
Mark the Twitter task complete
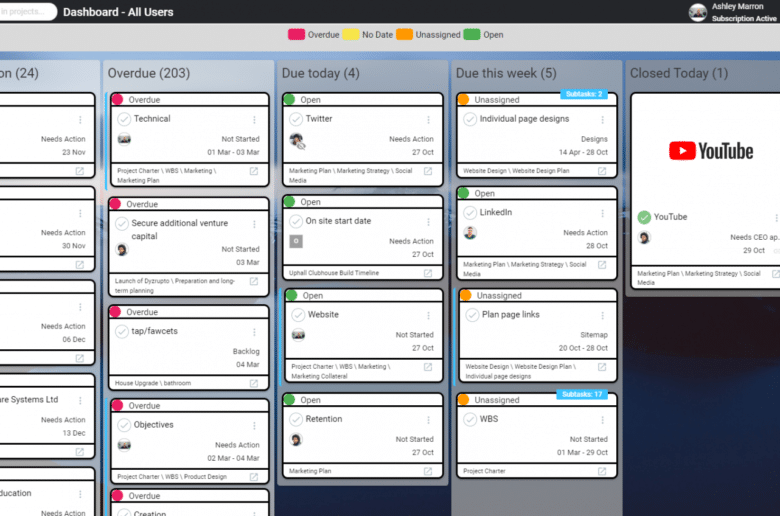(297, 119)
